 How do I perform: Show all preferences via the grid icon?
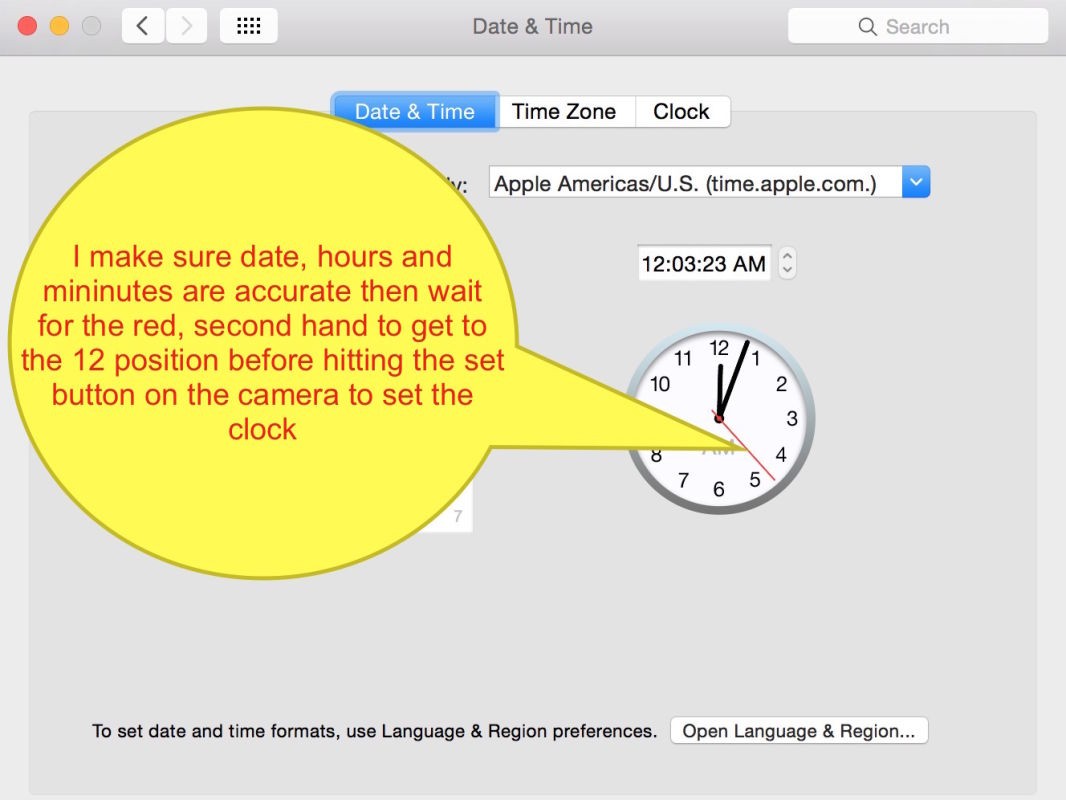[x=248, y=26]
